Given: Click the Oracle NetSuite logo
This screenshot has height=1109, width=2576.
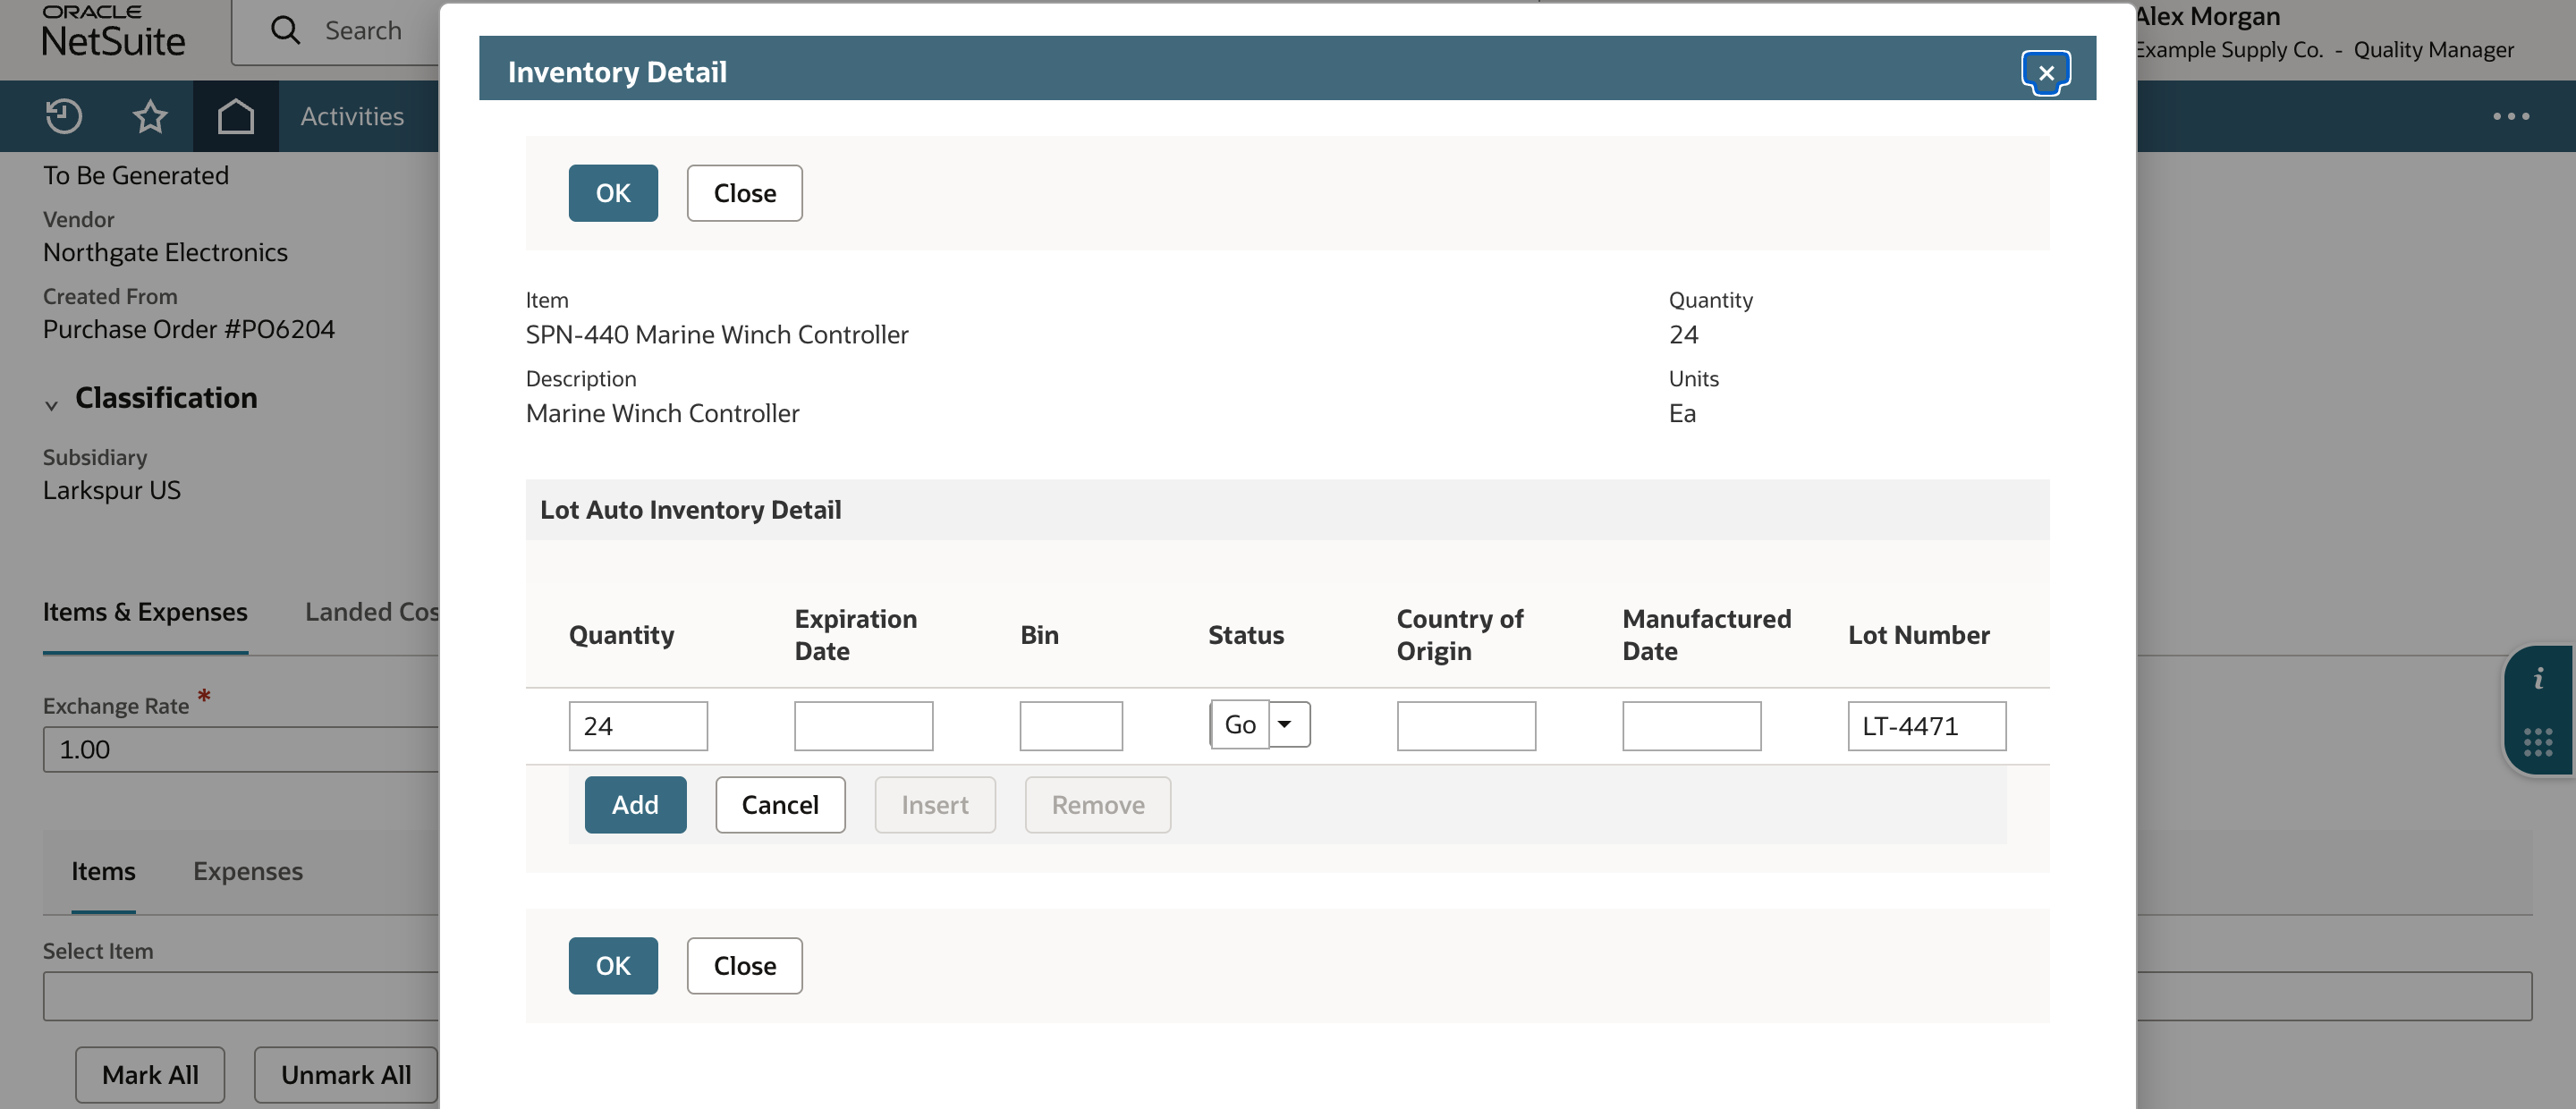Looking at the screenshot, I should point(113,31).
